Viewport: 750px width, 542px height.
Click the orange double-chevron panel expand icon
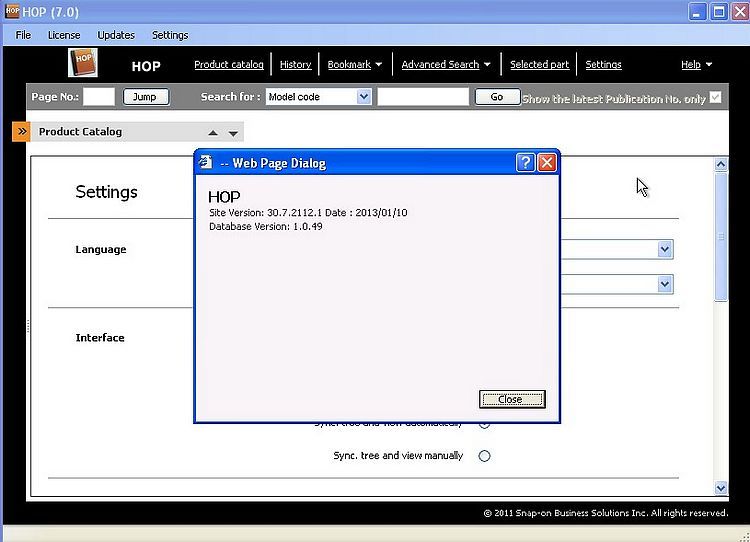21,132
